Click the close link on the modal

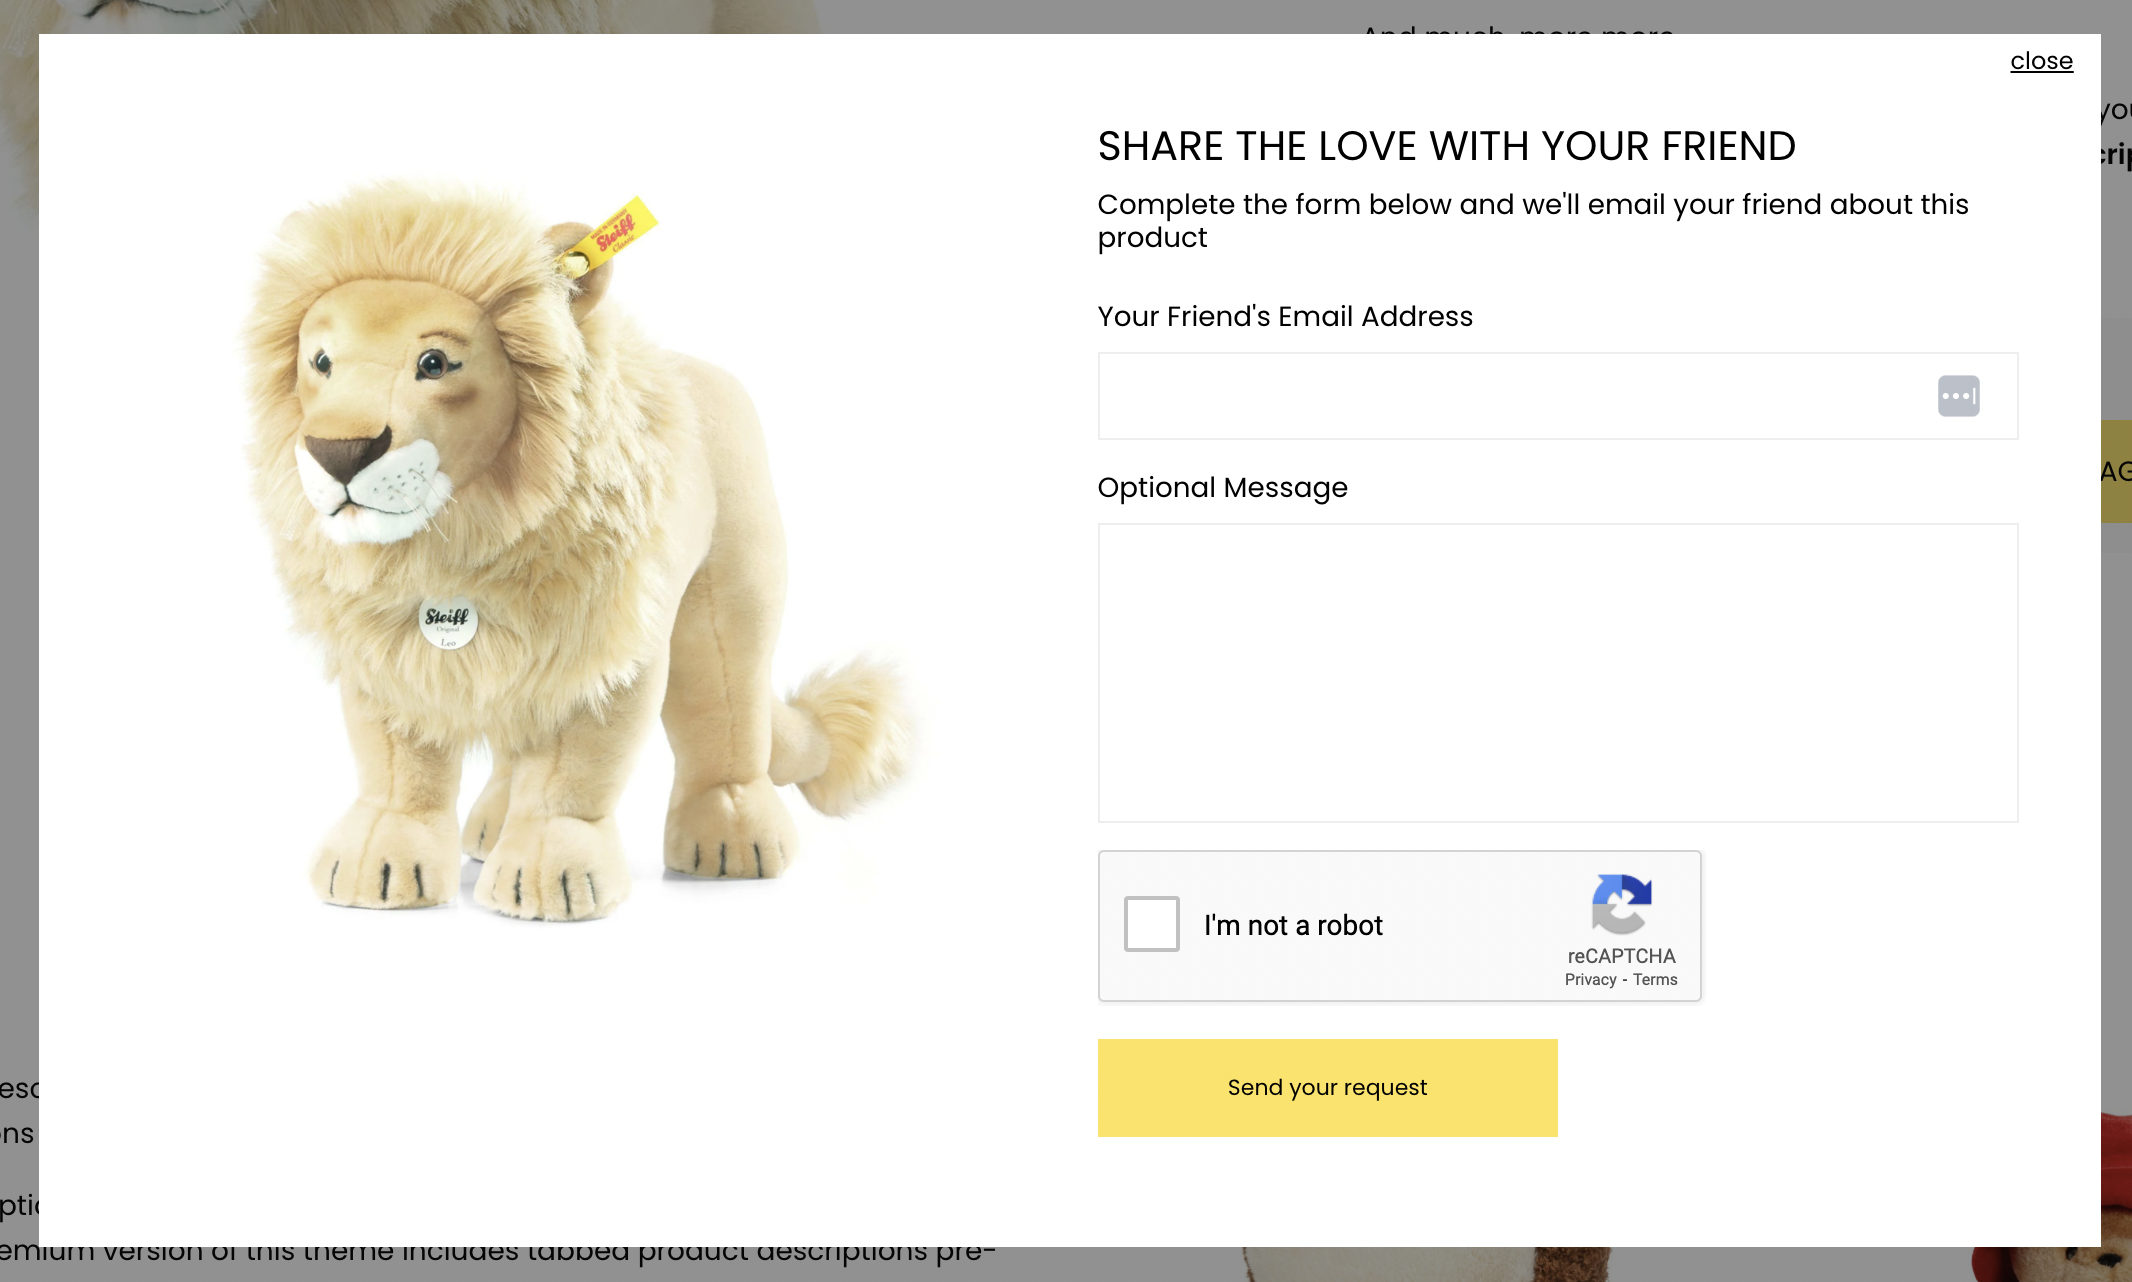tap(2041, 61)
